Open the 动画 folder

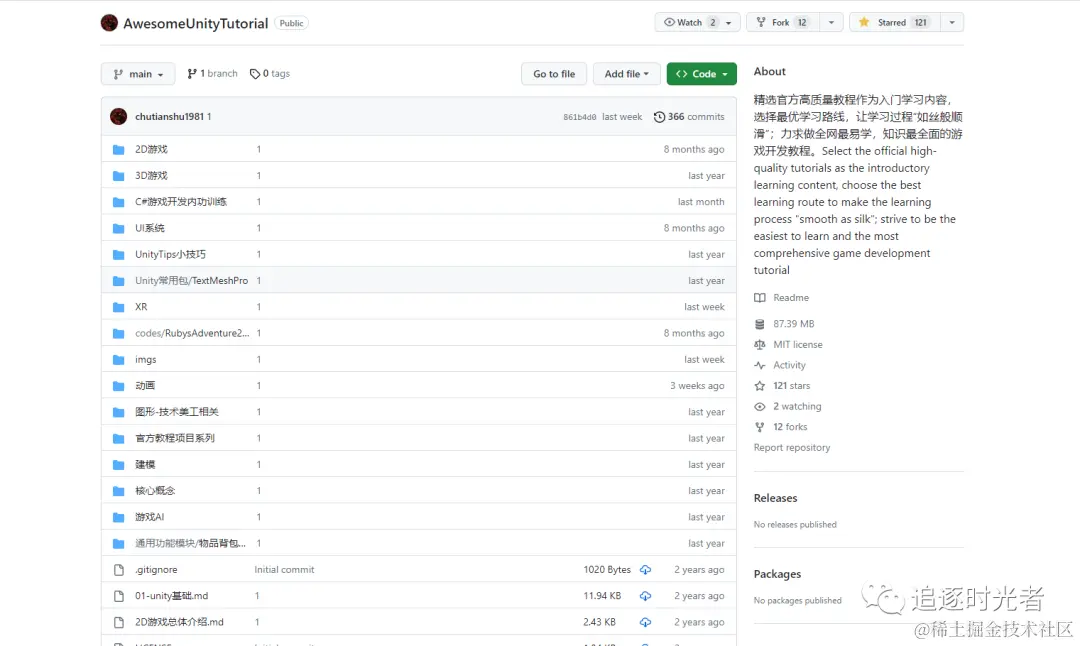point(145,386)
